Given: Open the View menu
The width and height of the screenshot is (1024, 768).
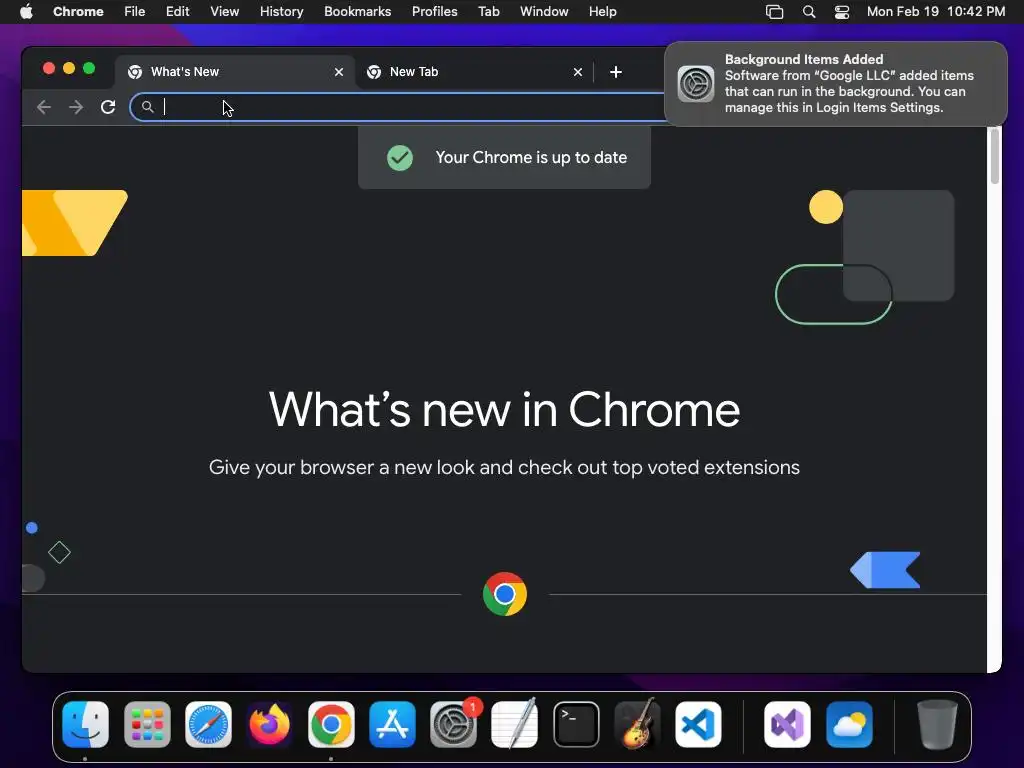Looking at the screenshot, I should point(225,12).
